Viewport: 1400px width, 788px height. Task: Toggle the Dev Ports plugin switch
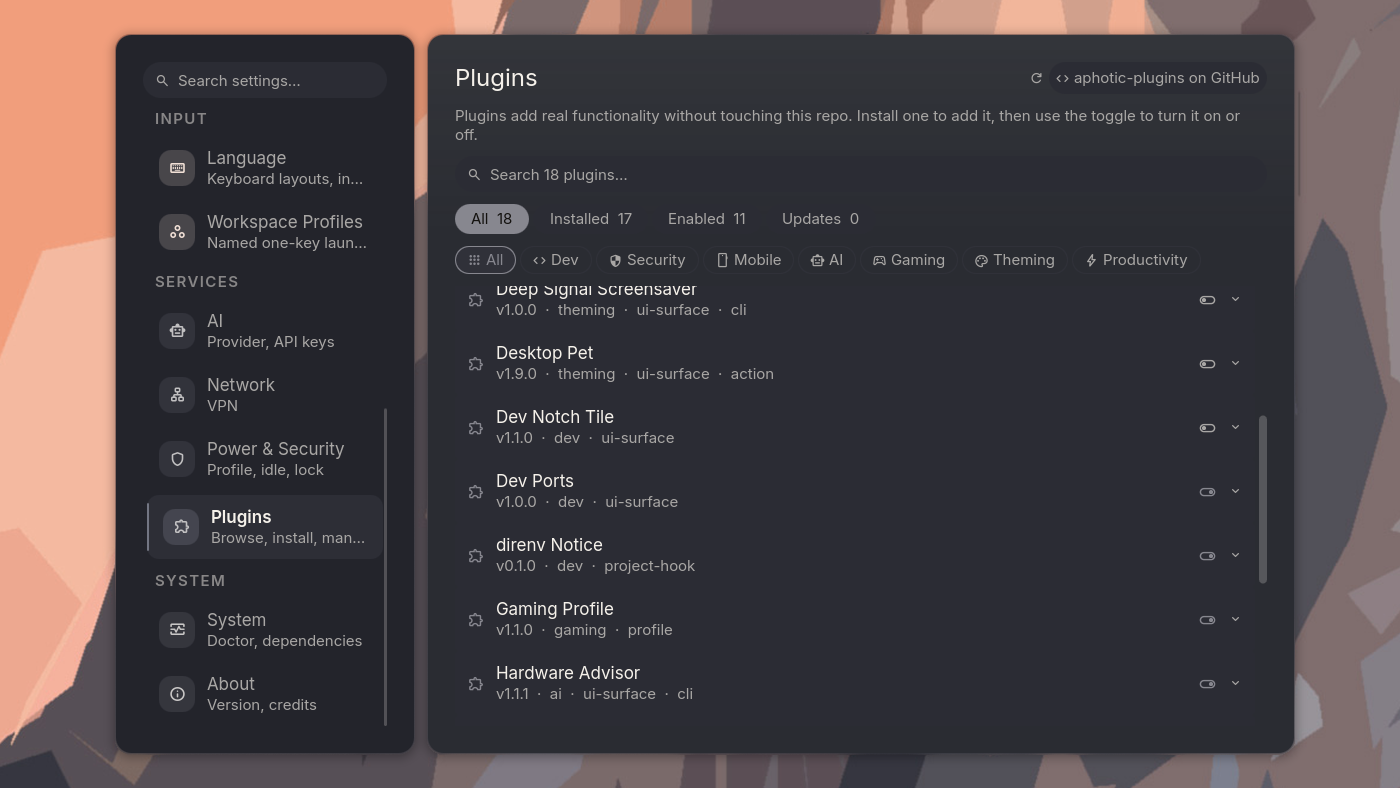(1207, 492)
